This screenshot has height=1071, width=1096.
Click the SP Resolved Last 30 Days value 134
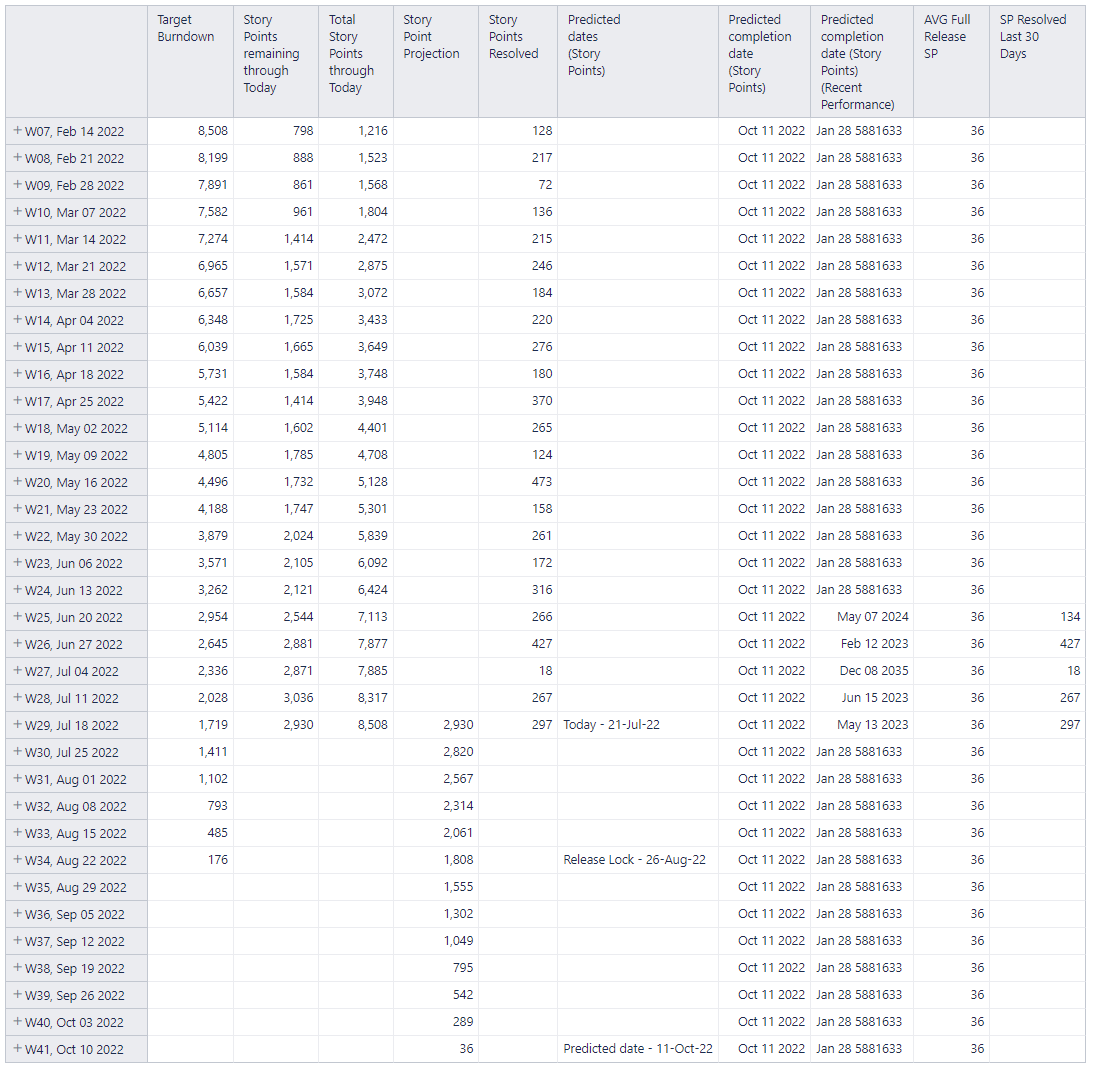point(1069,617)
